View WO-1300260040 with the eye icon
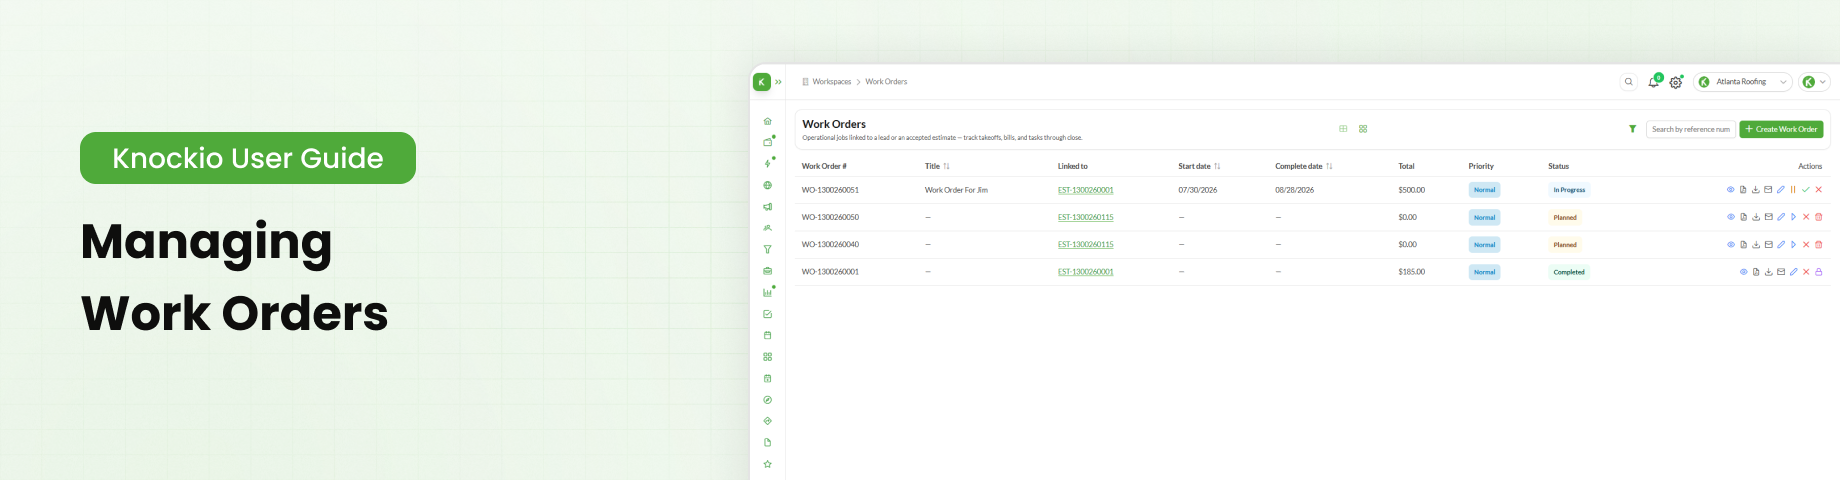 1730,244
